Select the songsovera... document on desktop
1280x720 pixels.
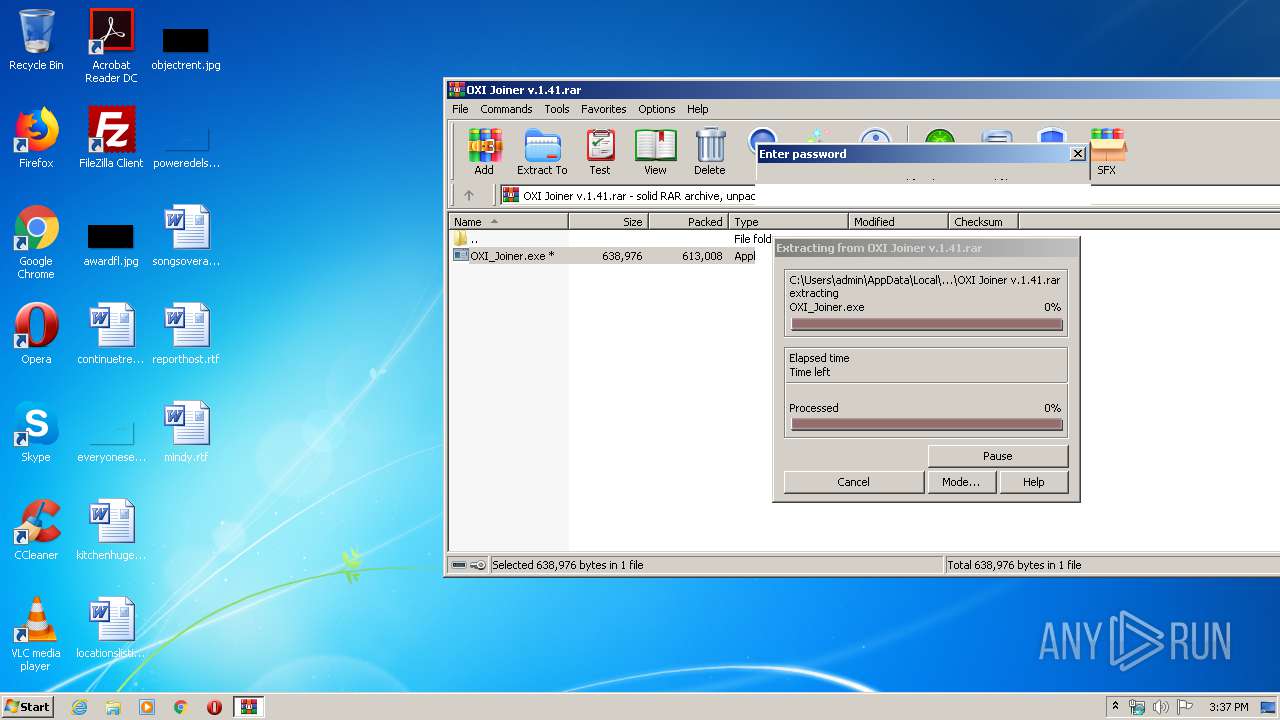coord(186,236)
